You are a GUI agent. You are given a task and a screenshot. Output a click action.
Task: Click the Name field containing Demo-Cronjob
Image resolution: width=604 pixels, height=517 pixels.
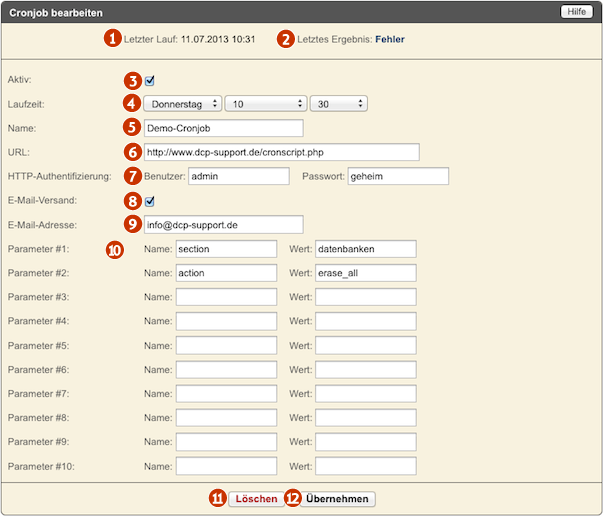click(224, 128)
